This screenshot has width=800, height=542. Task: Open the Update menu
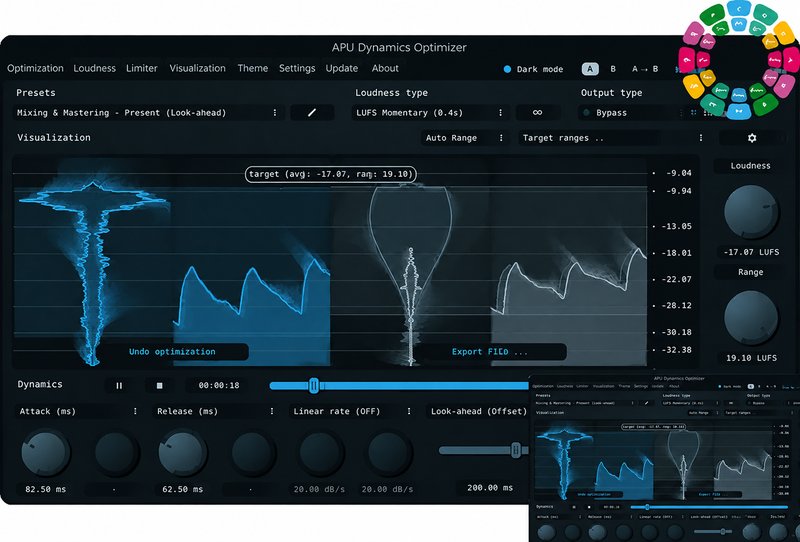342,68
